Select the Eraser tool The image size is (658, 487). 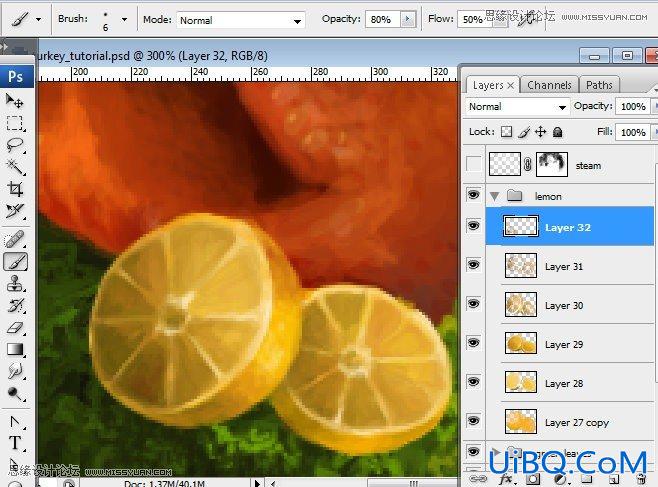[x=15, y=327]
